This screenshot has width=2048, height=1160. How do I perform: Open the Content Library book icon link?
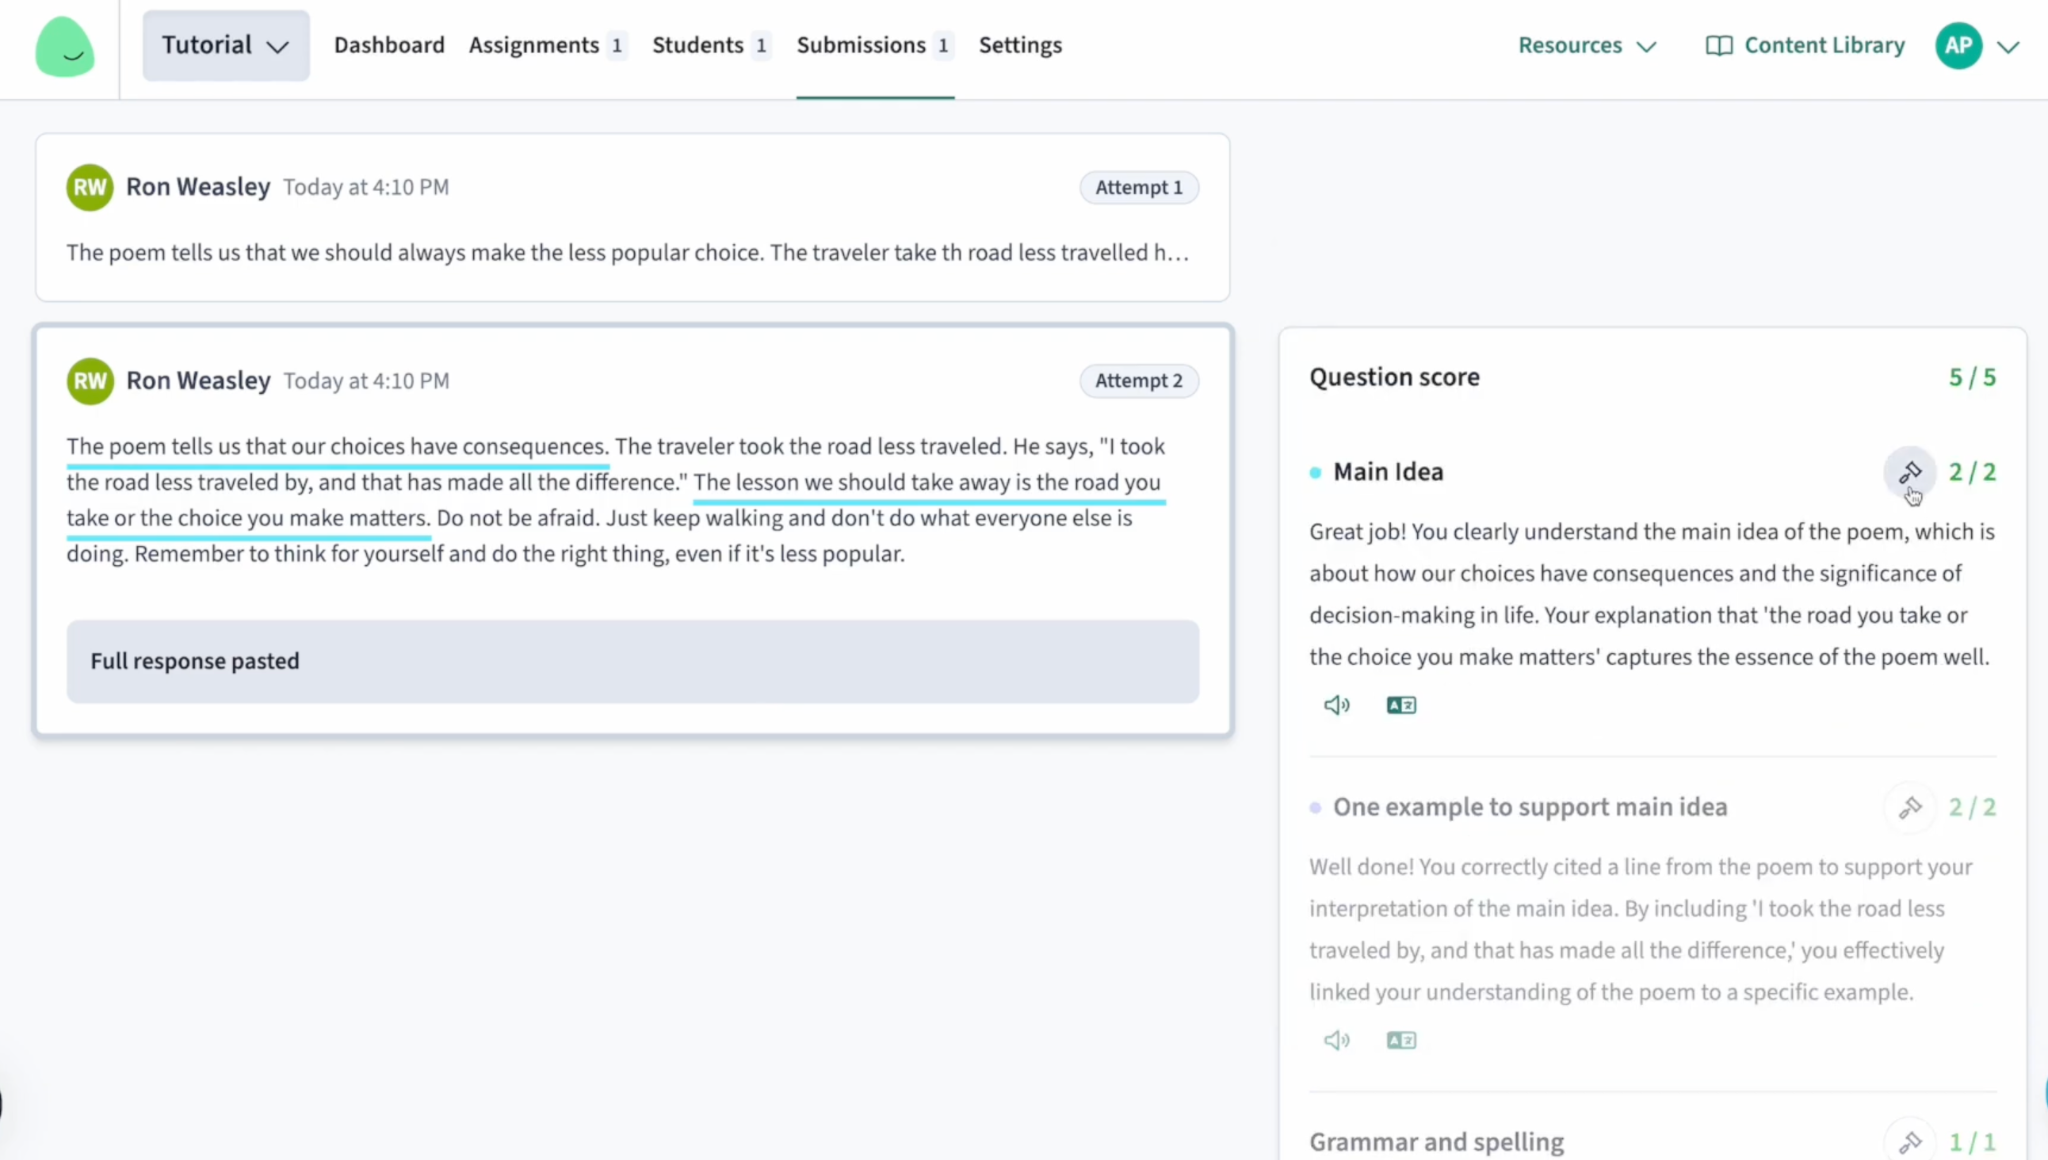coord(1718,46)
